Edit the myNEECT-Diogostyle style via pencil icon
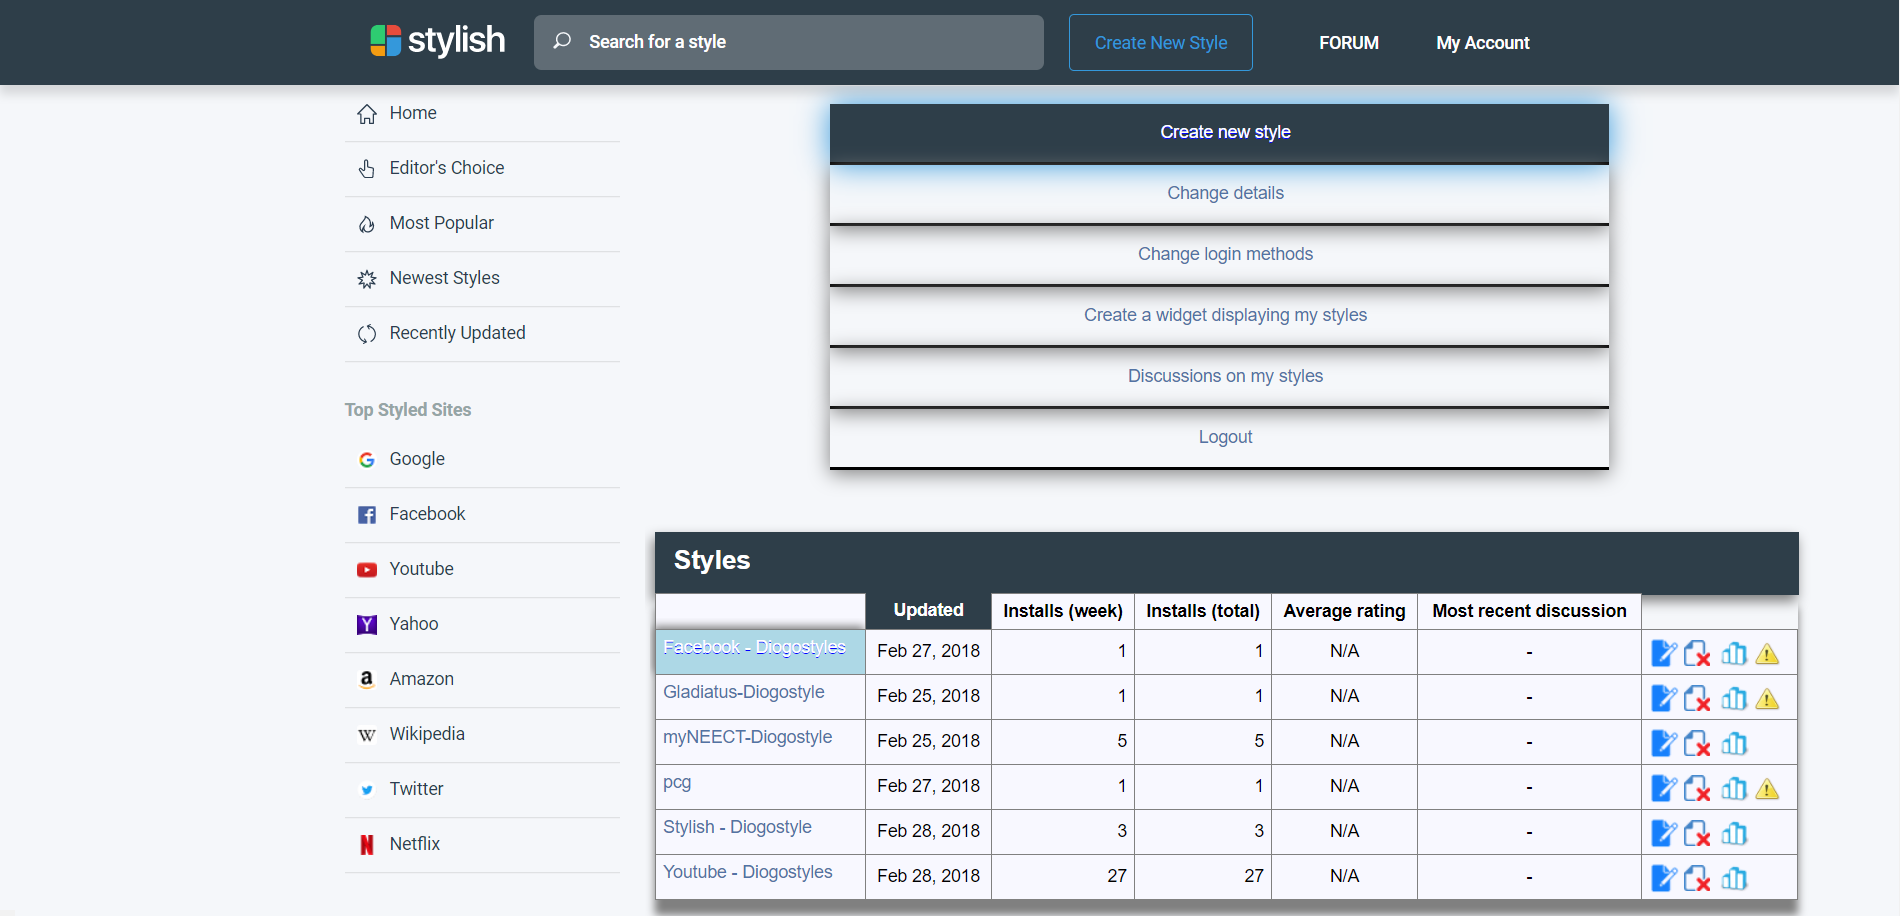This screenshot has width=1900, height=916. 1664,743
